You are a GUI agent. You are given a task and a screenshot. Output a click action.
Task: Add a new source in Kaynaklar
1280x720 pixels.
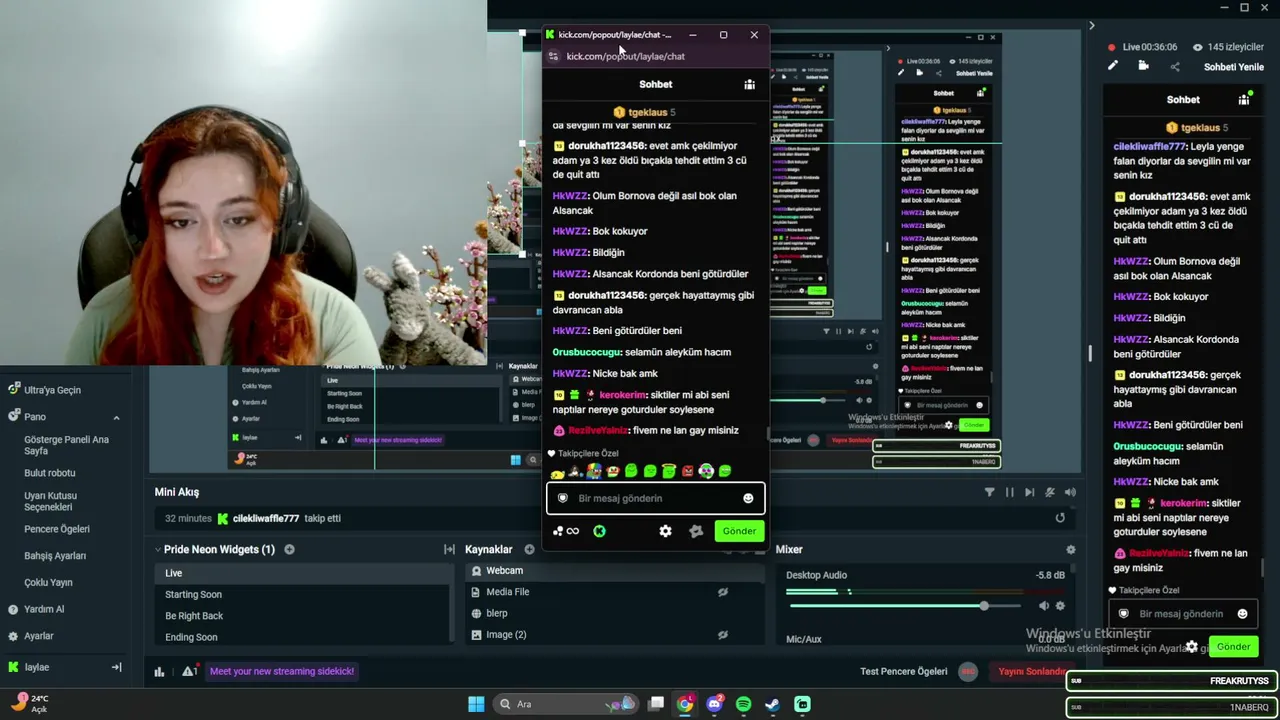click(531, 549)
